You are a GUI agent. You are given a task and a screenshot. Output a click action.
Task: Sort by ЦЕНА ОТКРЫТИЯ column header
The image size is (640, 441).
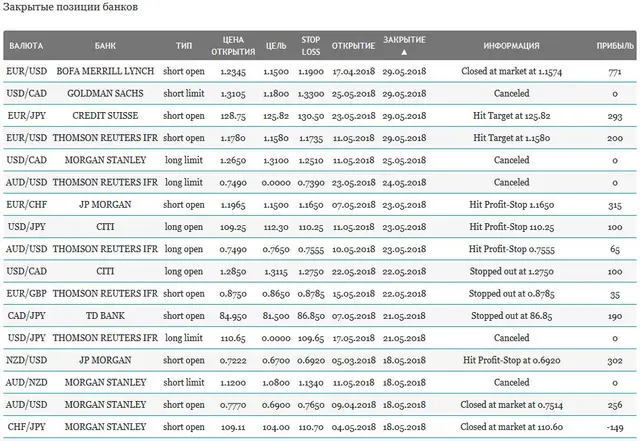233,46
